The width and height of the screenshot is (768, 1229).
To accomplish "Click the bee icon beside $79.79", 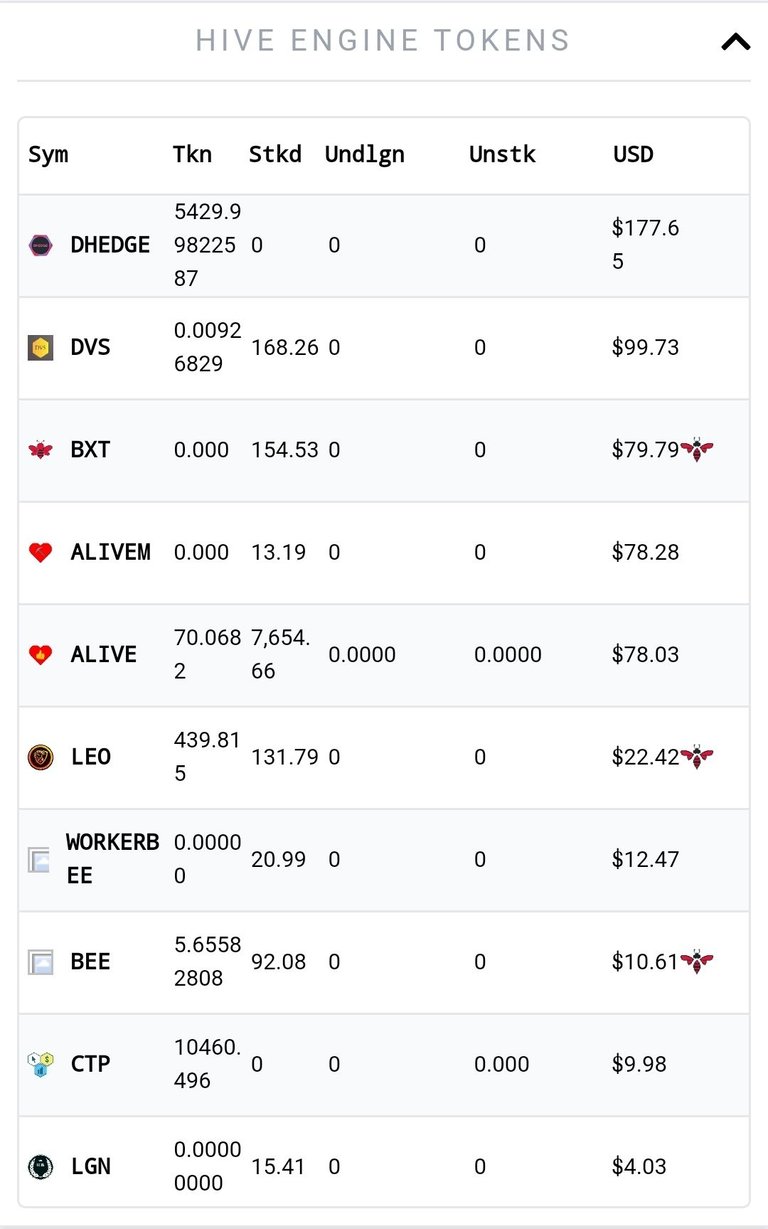I will (697, 450).
